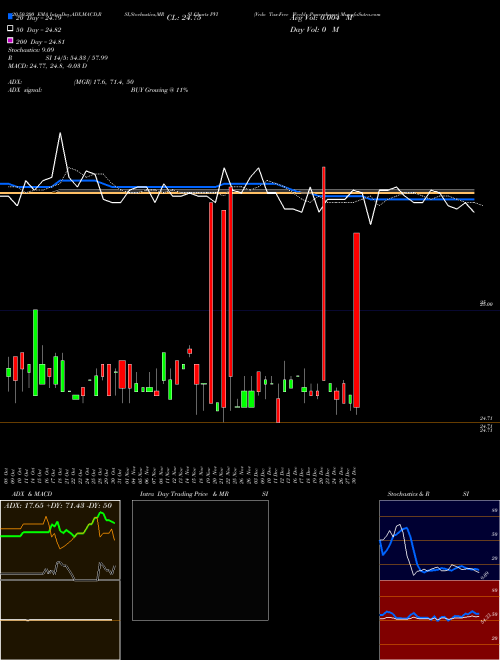Image resolution: width=500 pixels, height=660 pixels.
Task: Select the '50 Day = 24.82' label
Action: point(39,30)
